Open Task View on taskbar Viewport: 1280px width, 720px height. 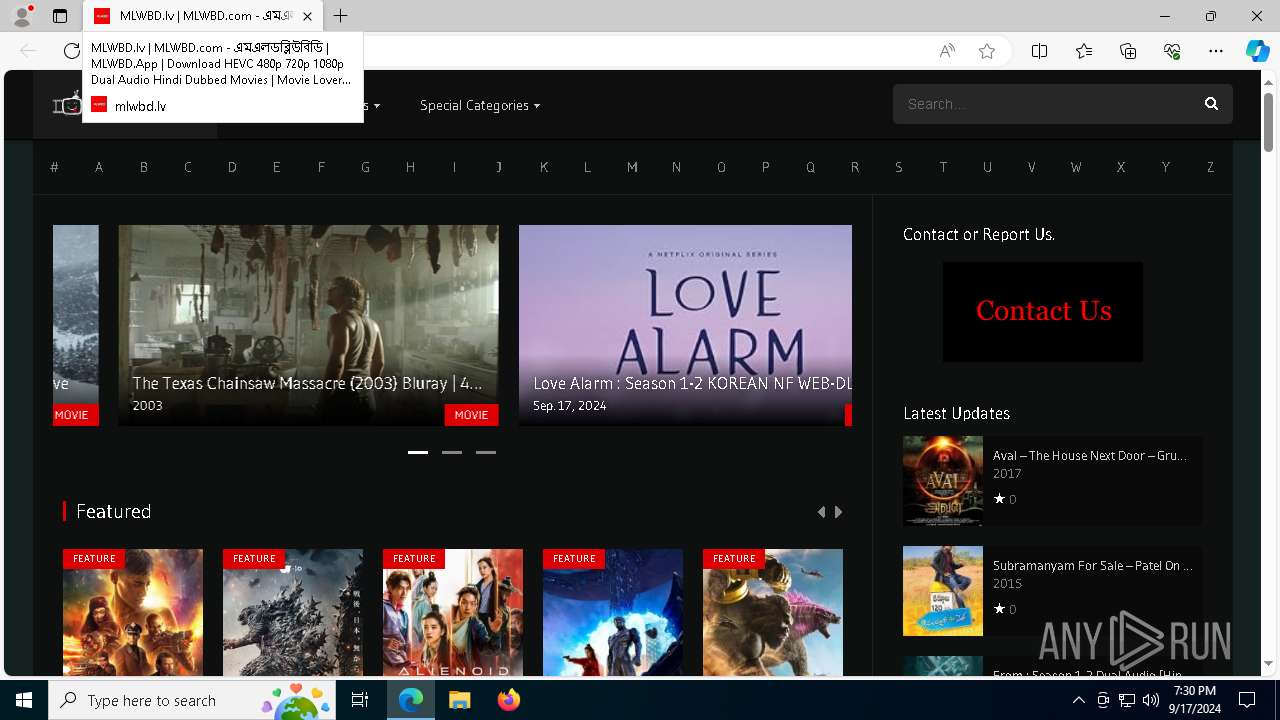point(360,700)
